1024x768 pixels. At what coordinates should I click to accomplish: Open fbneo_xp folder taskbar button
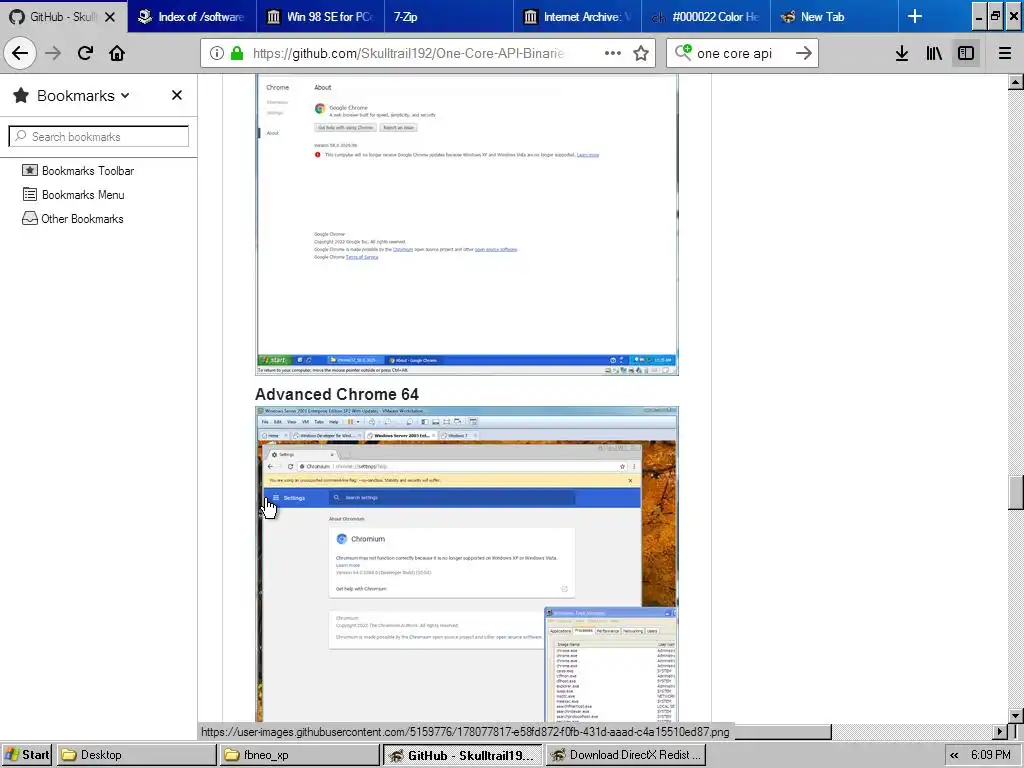(x=299, y=755)
